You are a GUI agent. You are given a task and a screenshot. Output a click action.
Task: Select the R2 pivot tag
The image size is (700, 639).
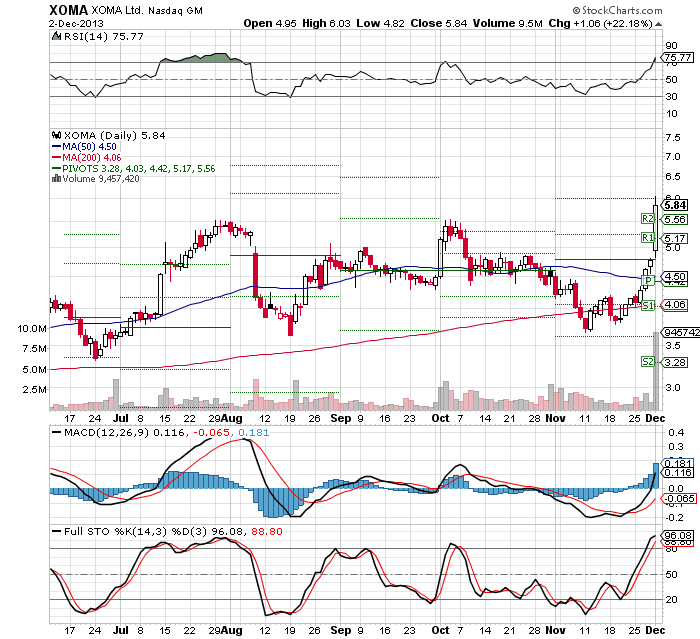pyautogui.click(x=647, y=219)
